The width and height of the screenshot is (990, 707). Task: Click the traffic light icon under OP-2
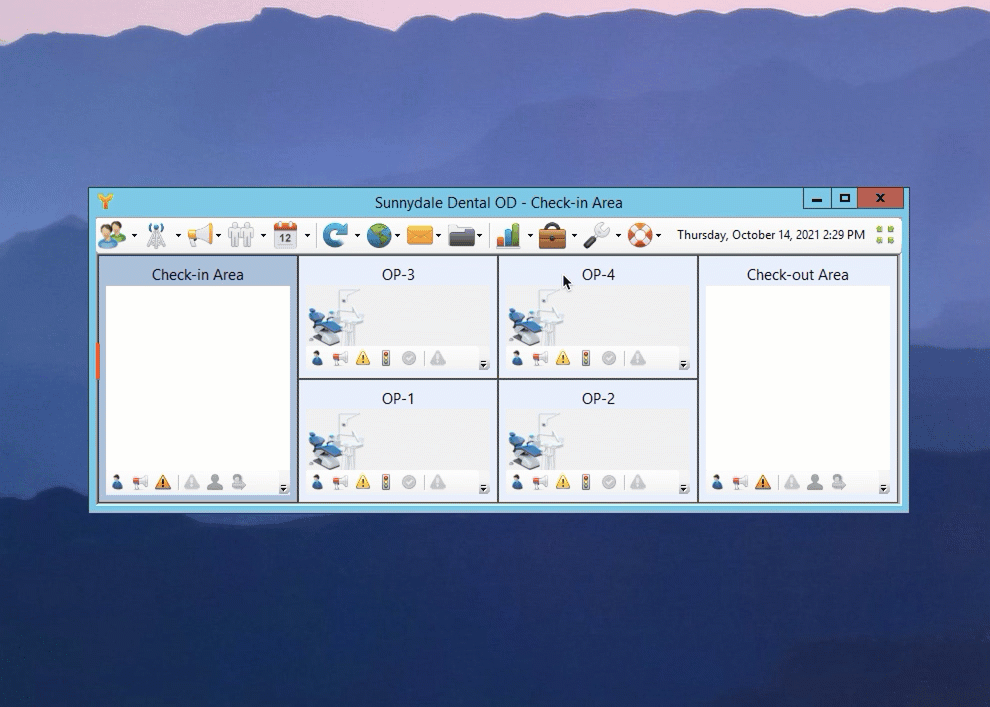click(x=586, y=482)
